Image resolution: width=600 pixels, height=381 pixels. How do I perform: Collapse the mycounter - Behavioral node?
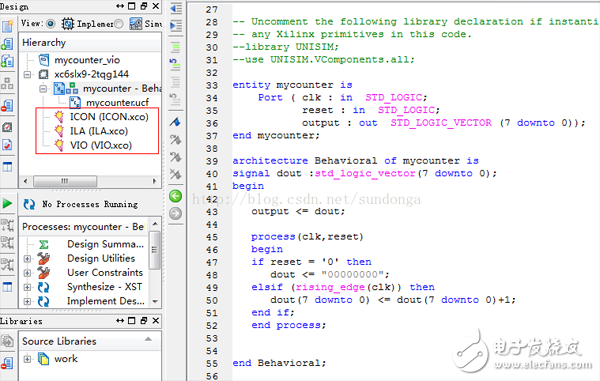[x=43, y=89]
